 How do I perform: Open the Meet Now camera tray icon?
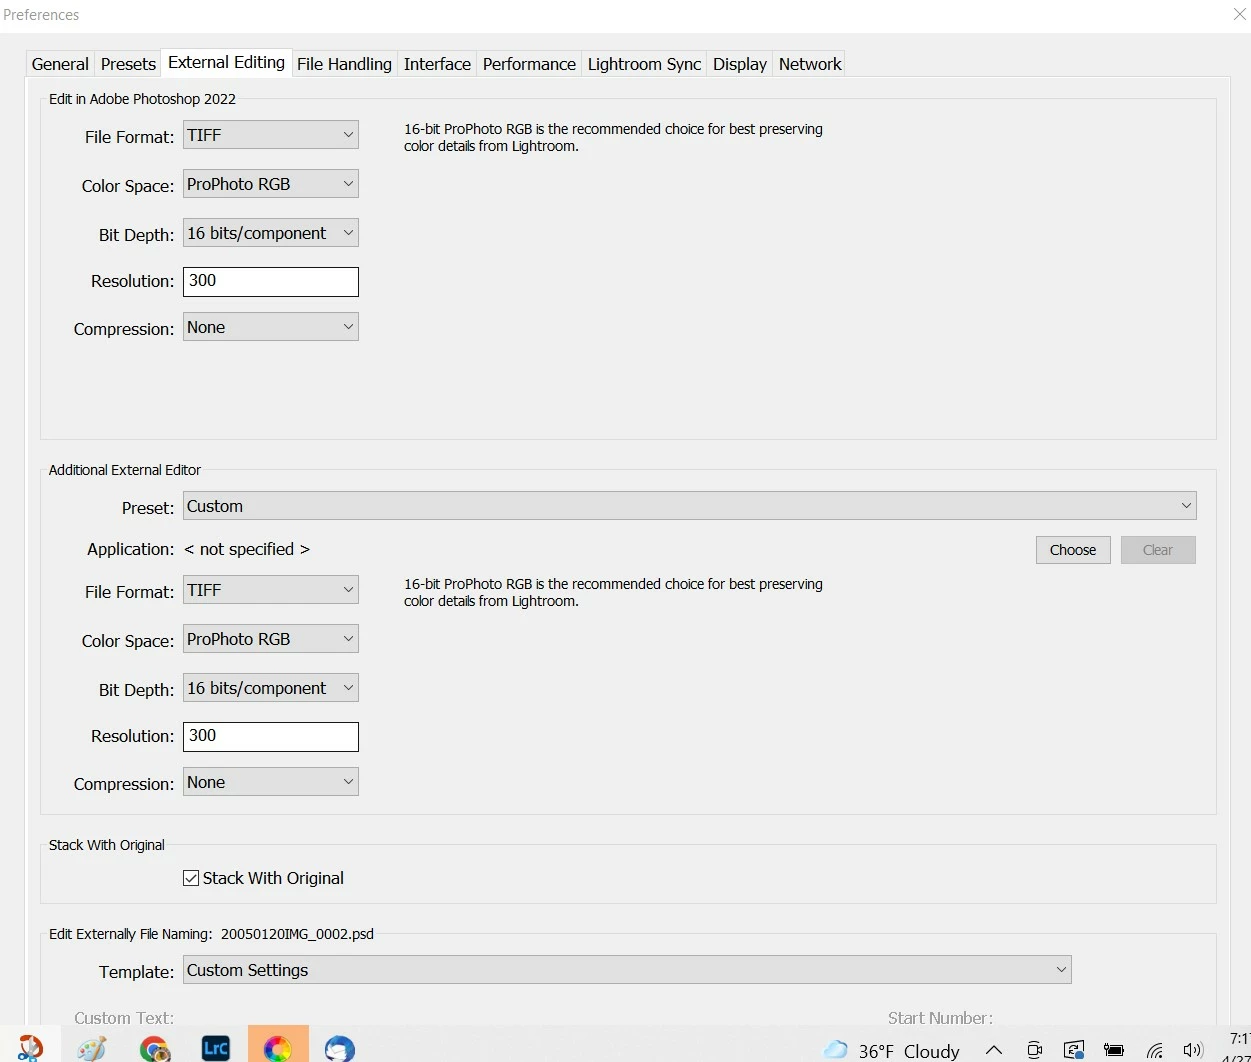[1035, 1050]
